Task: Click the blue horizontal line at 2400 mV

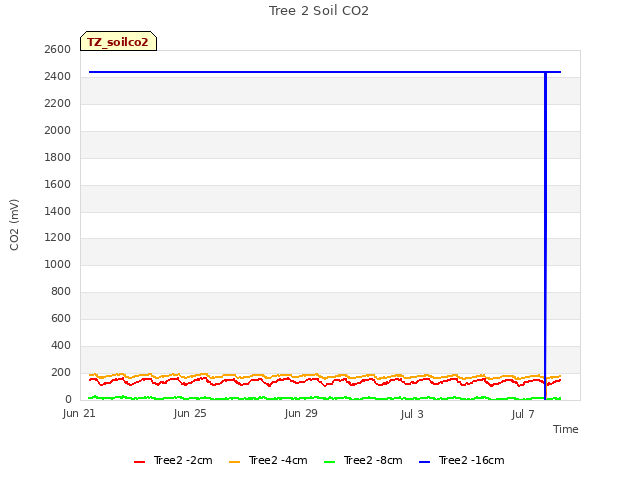Action: pyautogui.click(x=325, y=72)
